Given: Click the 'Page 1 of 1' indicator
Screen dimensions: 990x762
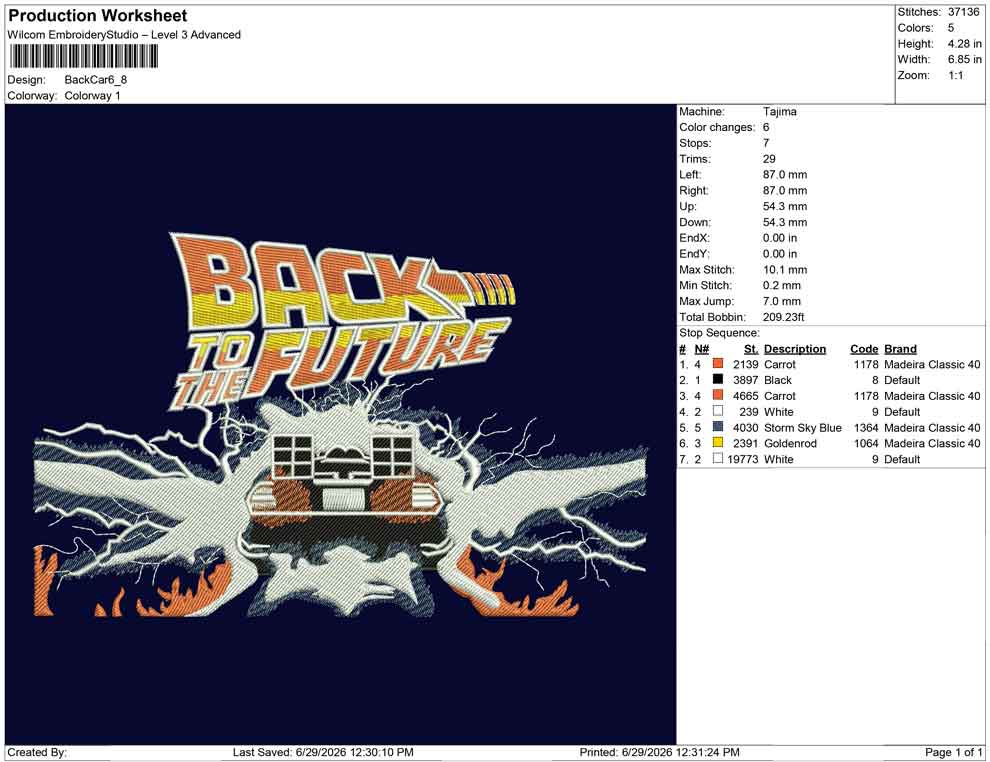Looking at the screenshot, I should pyautogui.click(x=954, y=752).
